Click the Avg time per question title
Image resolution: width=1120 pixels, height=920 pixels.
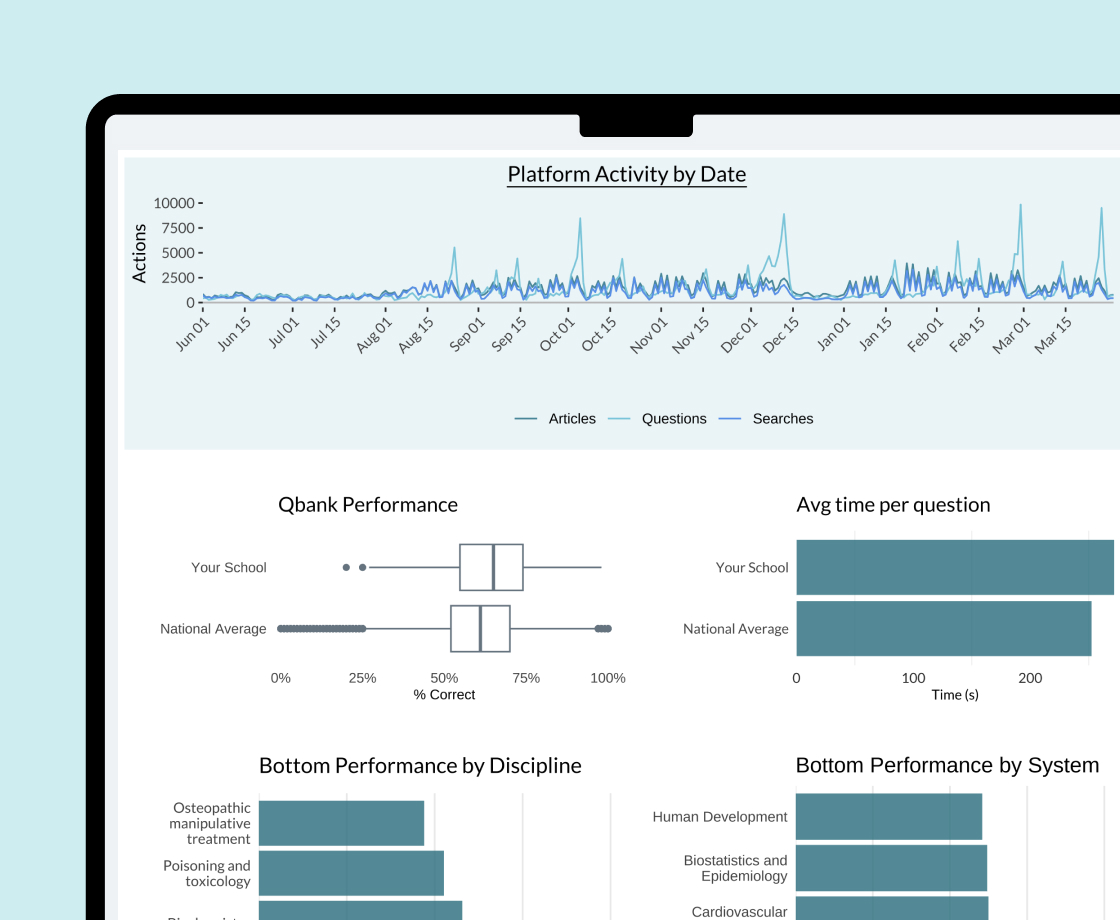coord(893,505)
